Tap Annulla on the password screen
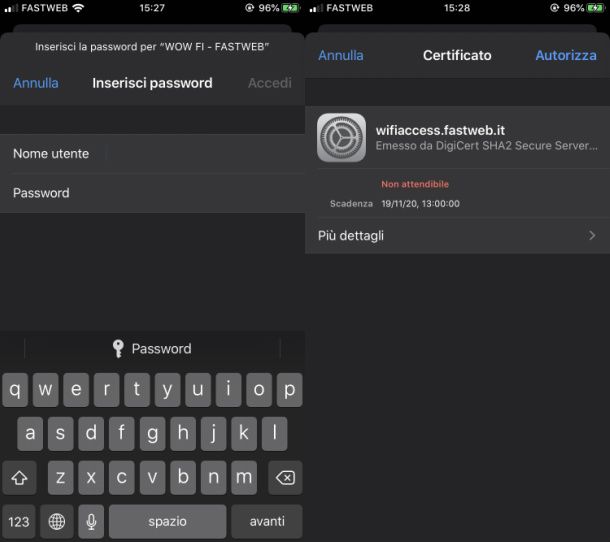Viewport: 610px width, 542px height. 36,83
